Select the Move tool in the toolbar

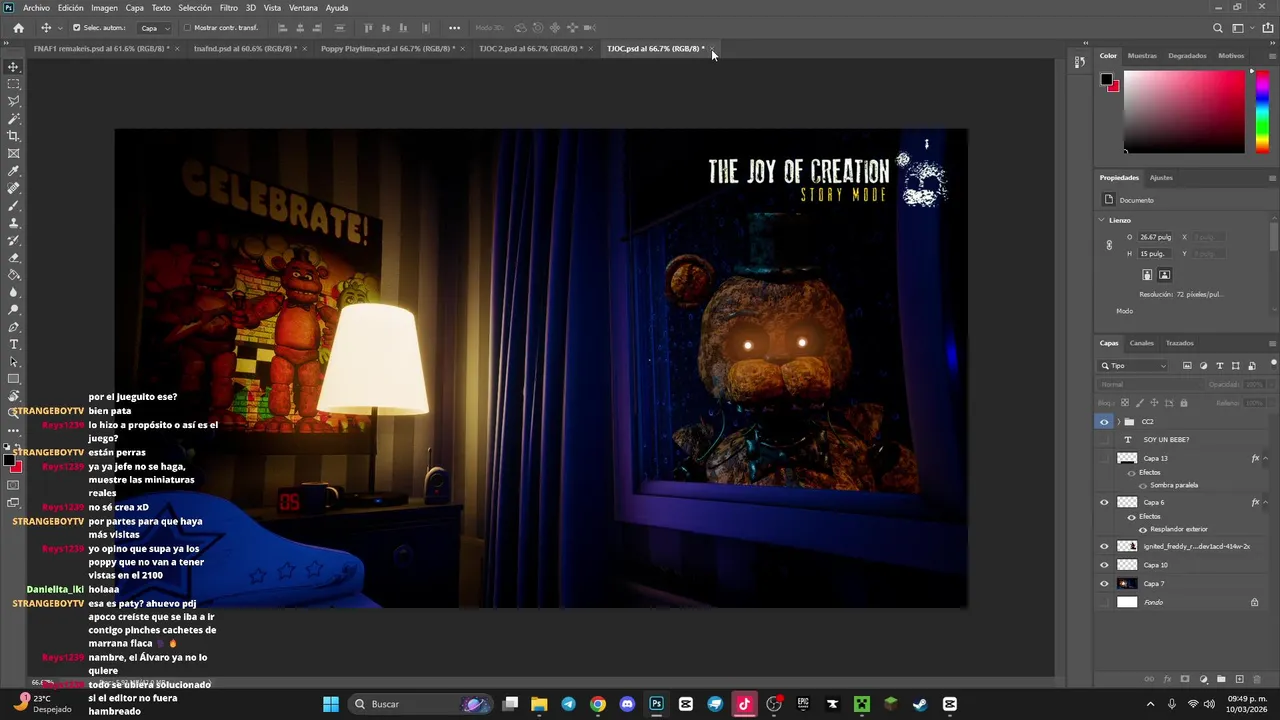point(13,67)
